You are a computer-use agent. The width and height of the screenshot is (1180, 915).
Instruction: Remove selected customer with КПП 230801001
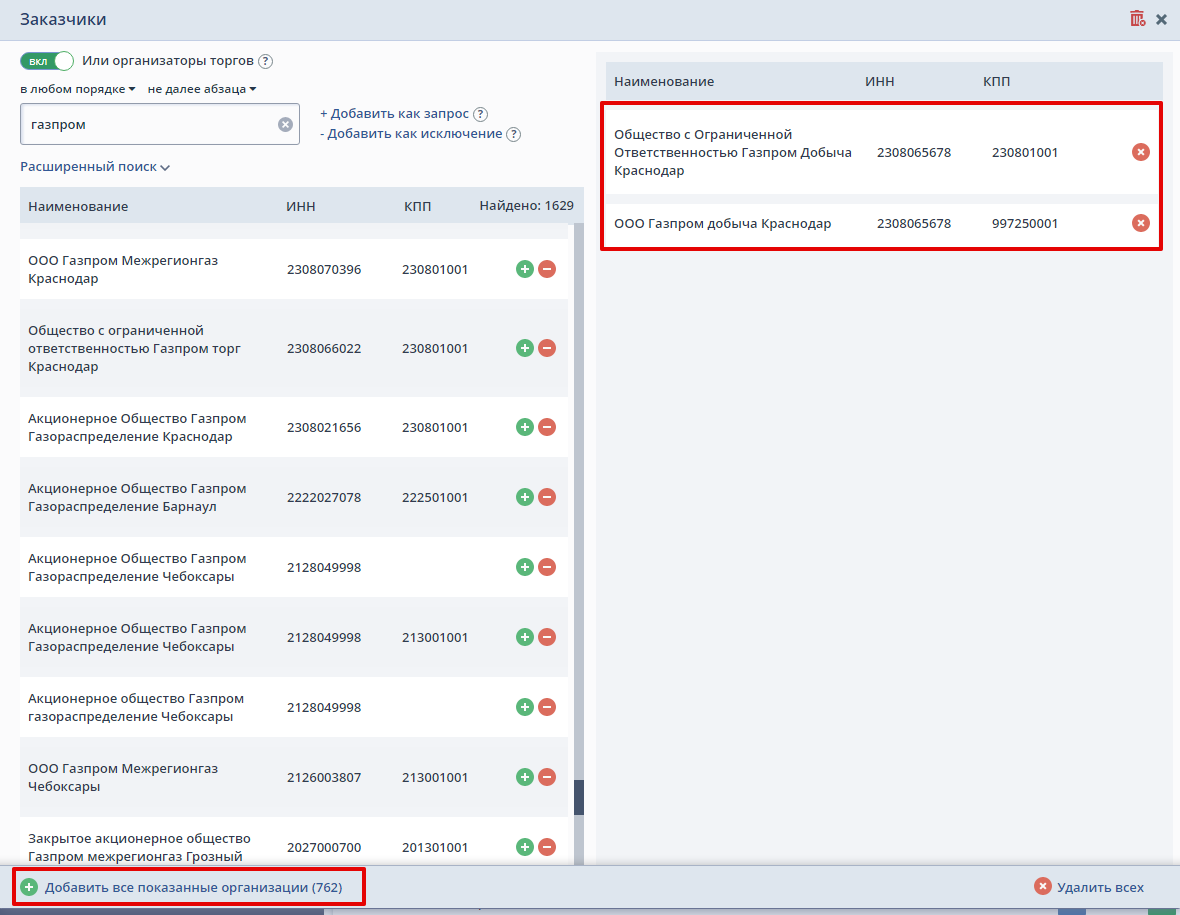pyautogui.click(x=1141, y=152)
